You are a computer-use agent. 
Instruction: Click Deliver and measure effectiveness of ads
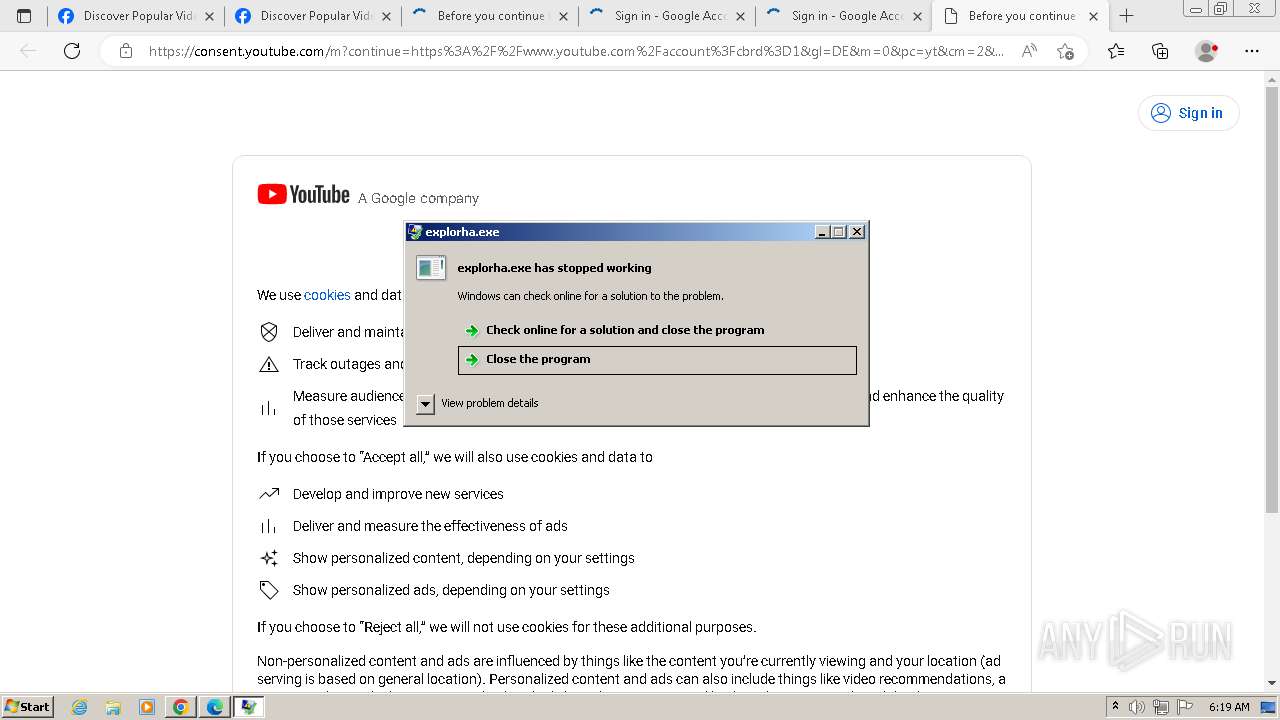(430, 526)
